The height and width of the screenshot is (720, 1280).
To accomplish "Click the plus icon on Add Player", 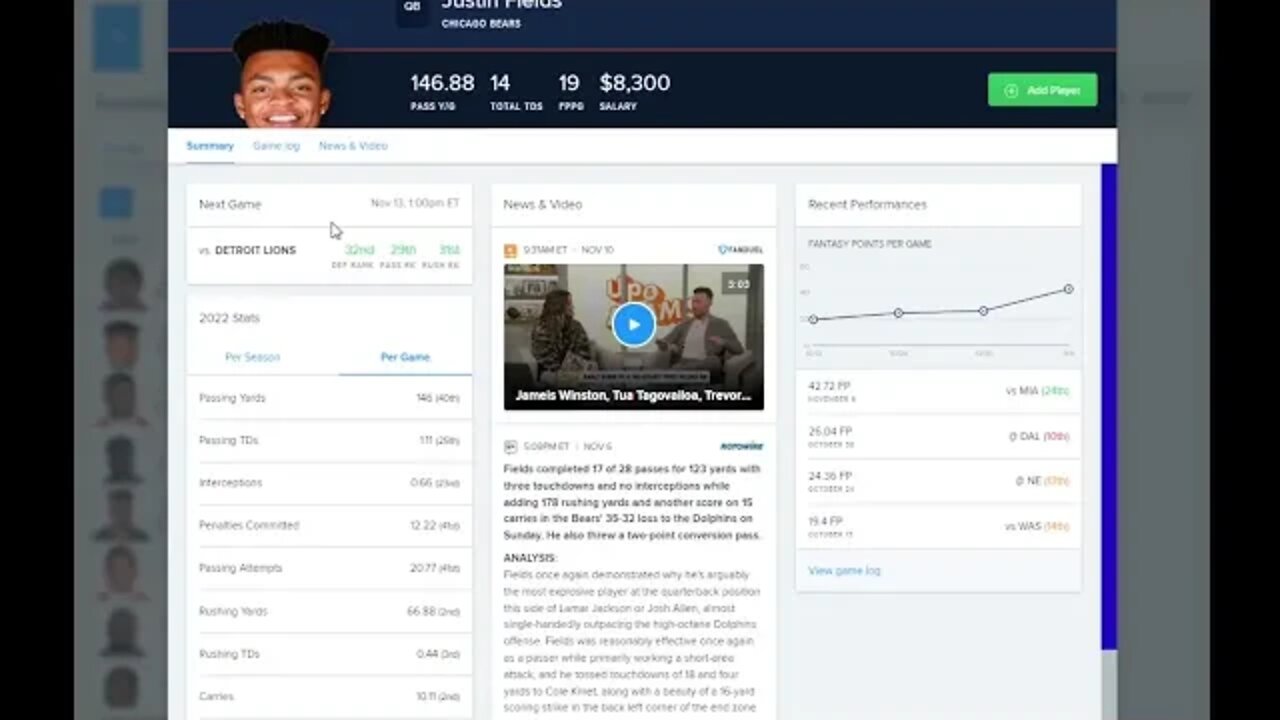I will click(1011, 91).
